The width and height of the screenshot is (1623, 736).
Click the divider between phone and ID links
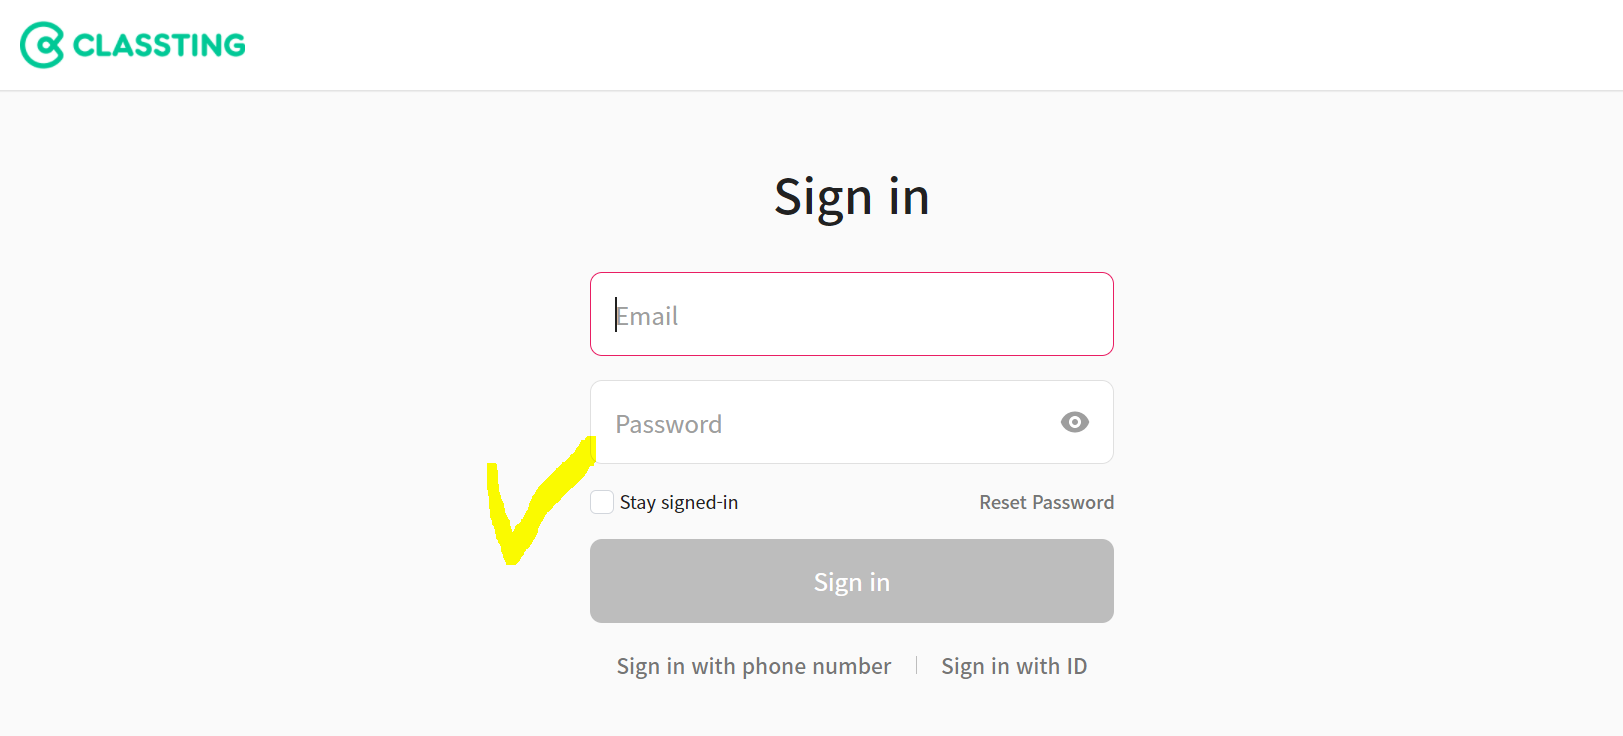click(x=917, y=666)
